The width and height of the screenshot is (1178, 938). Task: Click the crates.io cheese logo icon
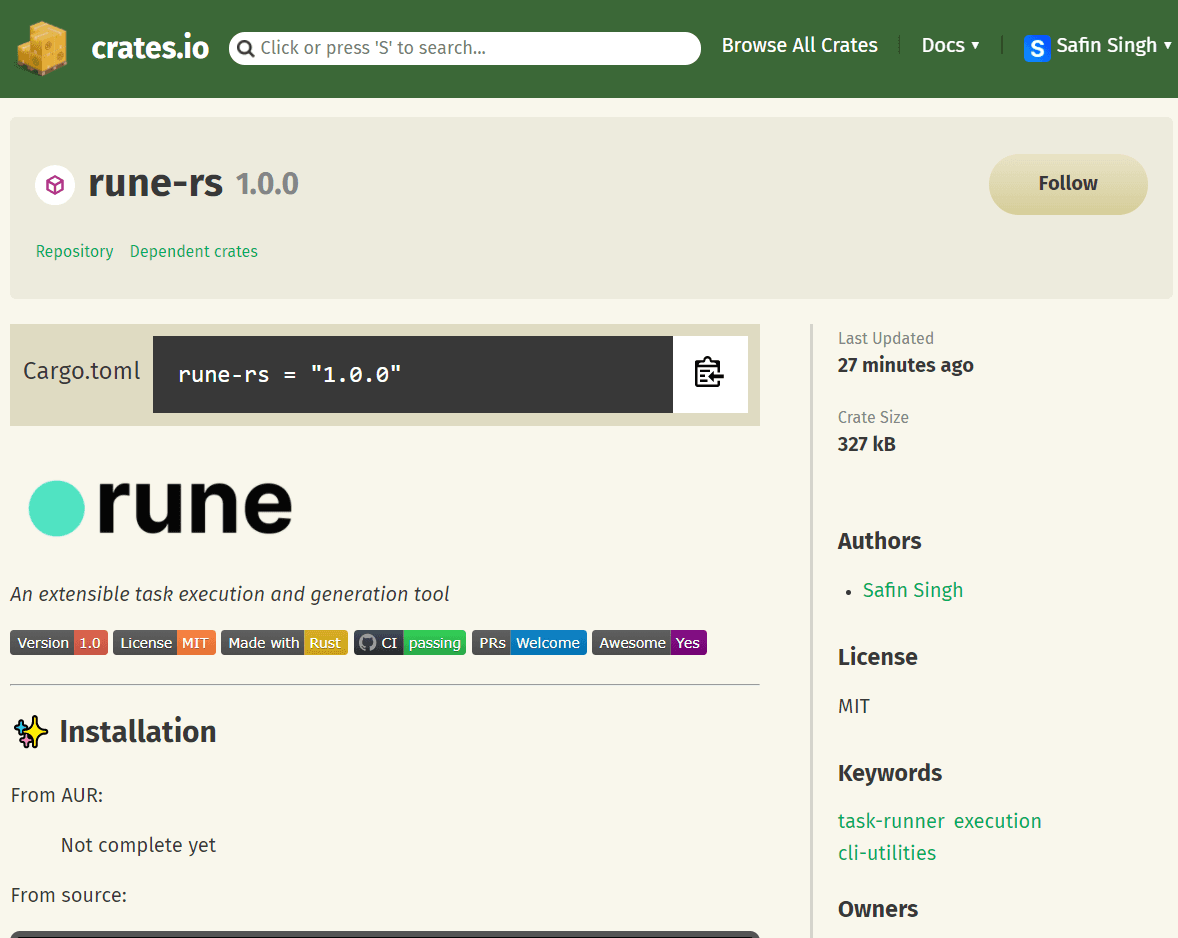tap(43, 48)
